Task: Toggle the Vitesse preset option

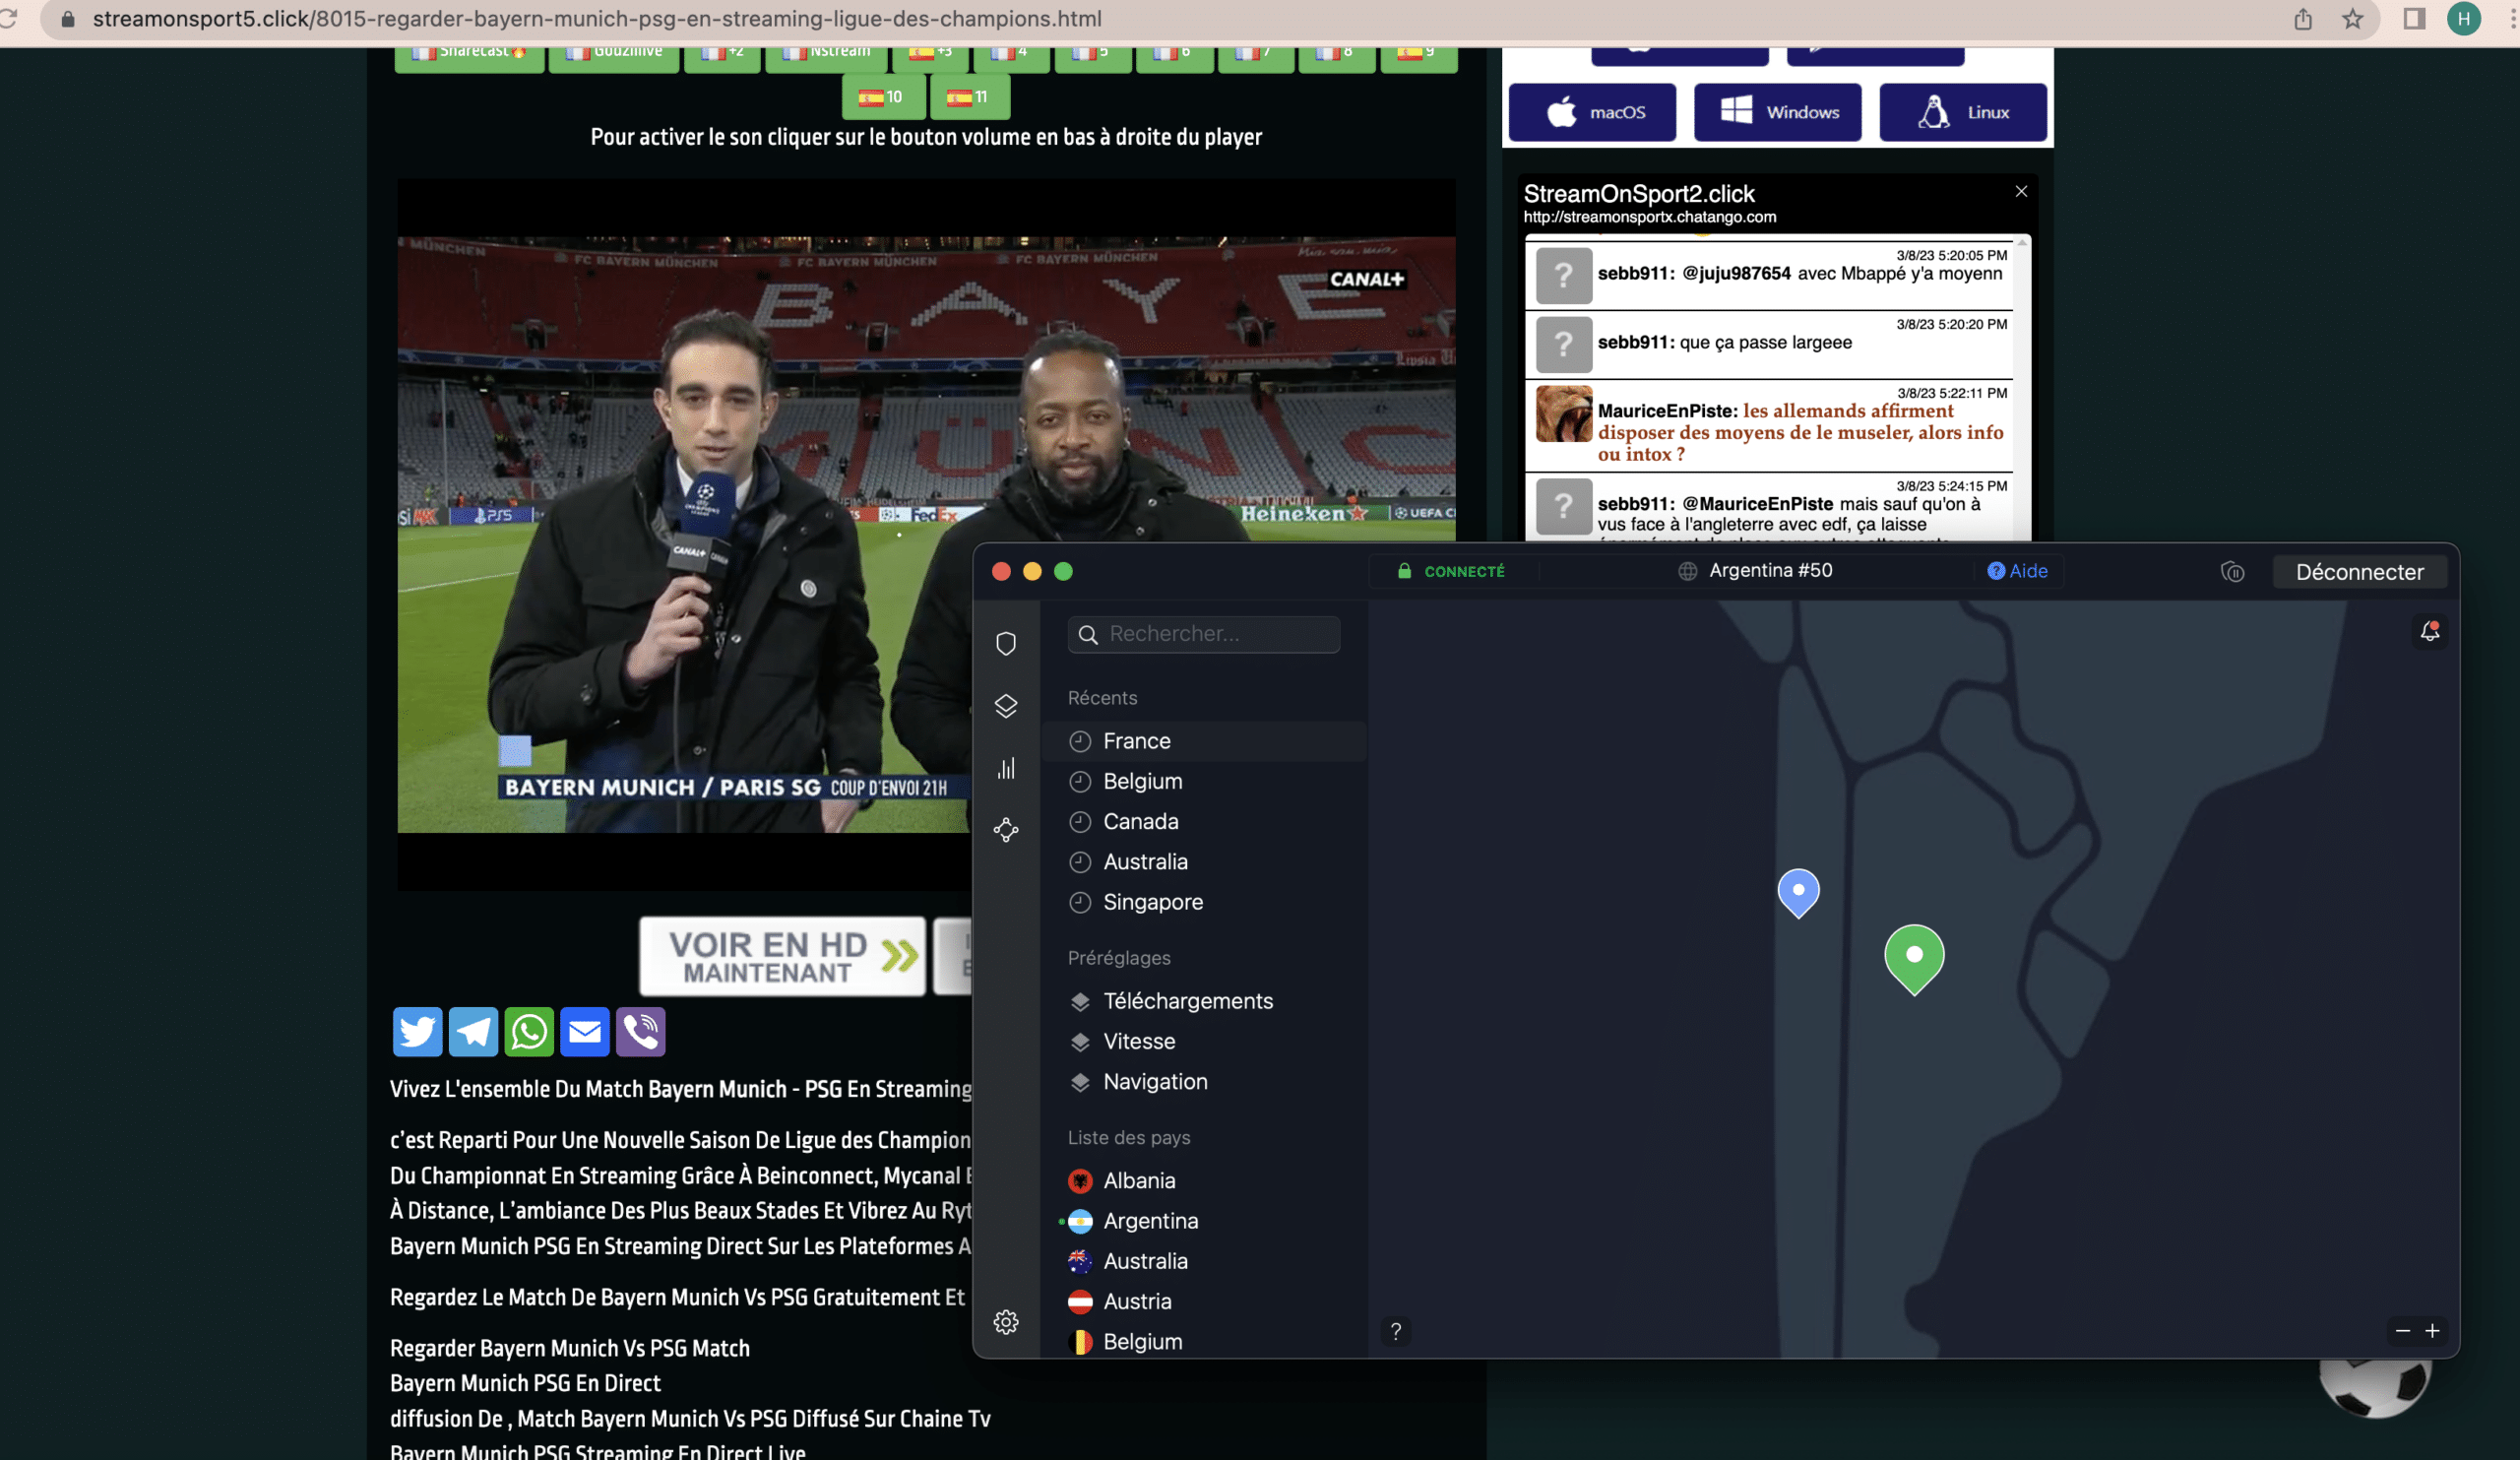Action: [1138, 1042]
